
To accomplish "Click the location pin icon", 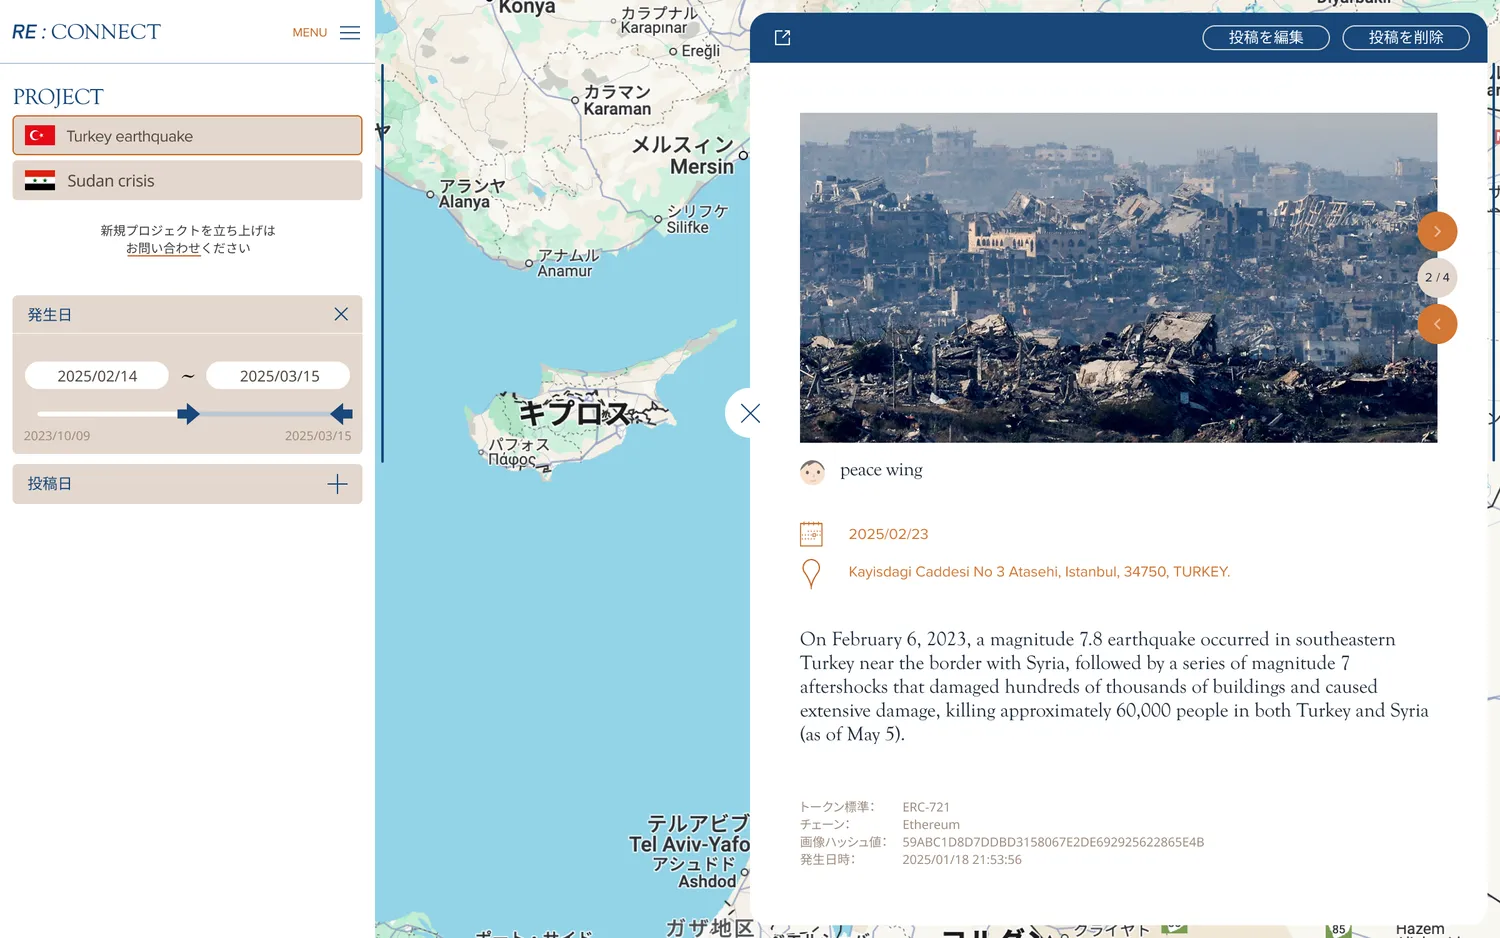I will tap(811, 573).
